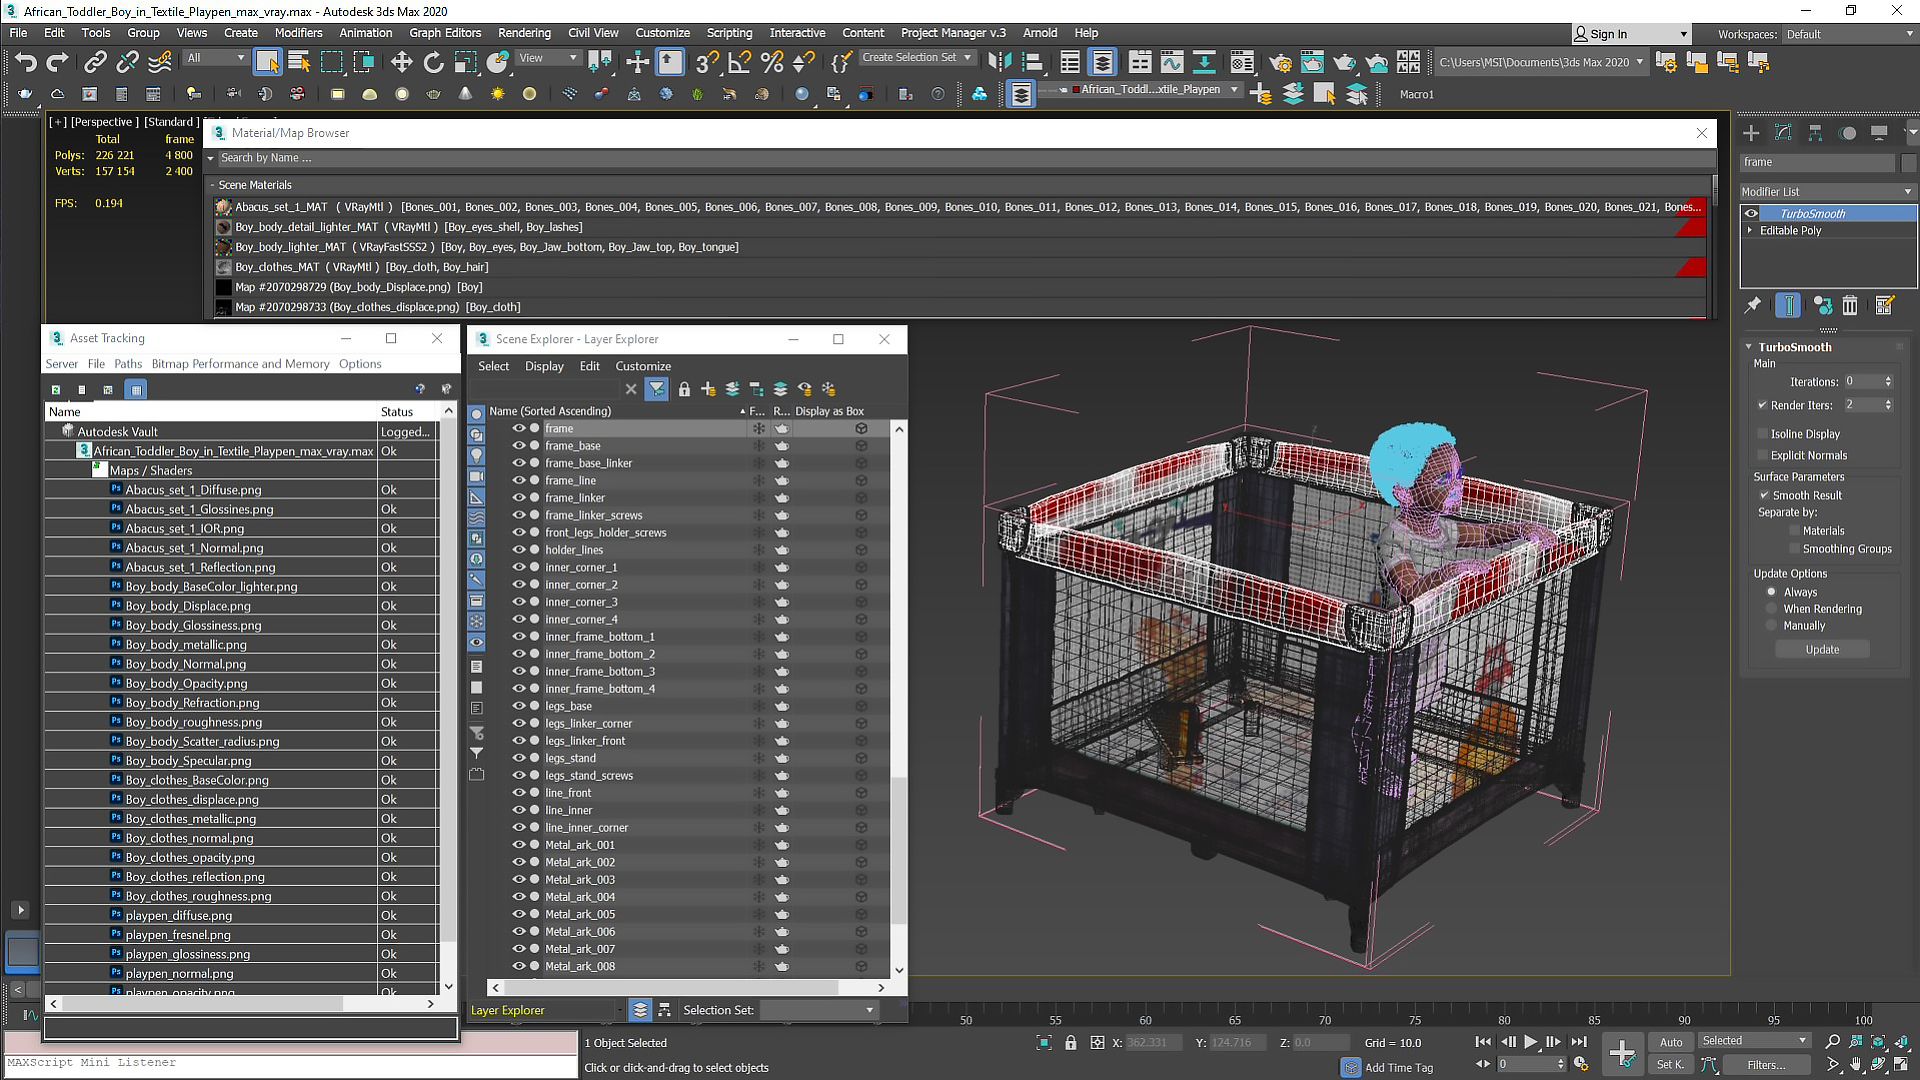Click Configure Modifier Sets icon
Screen dimensions: 1920x1080
1885,306
